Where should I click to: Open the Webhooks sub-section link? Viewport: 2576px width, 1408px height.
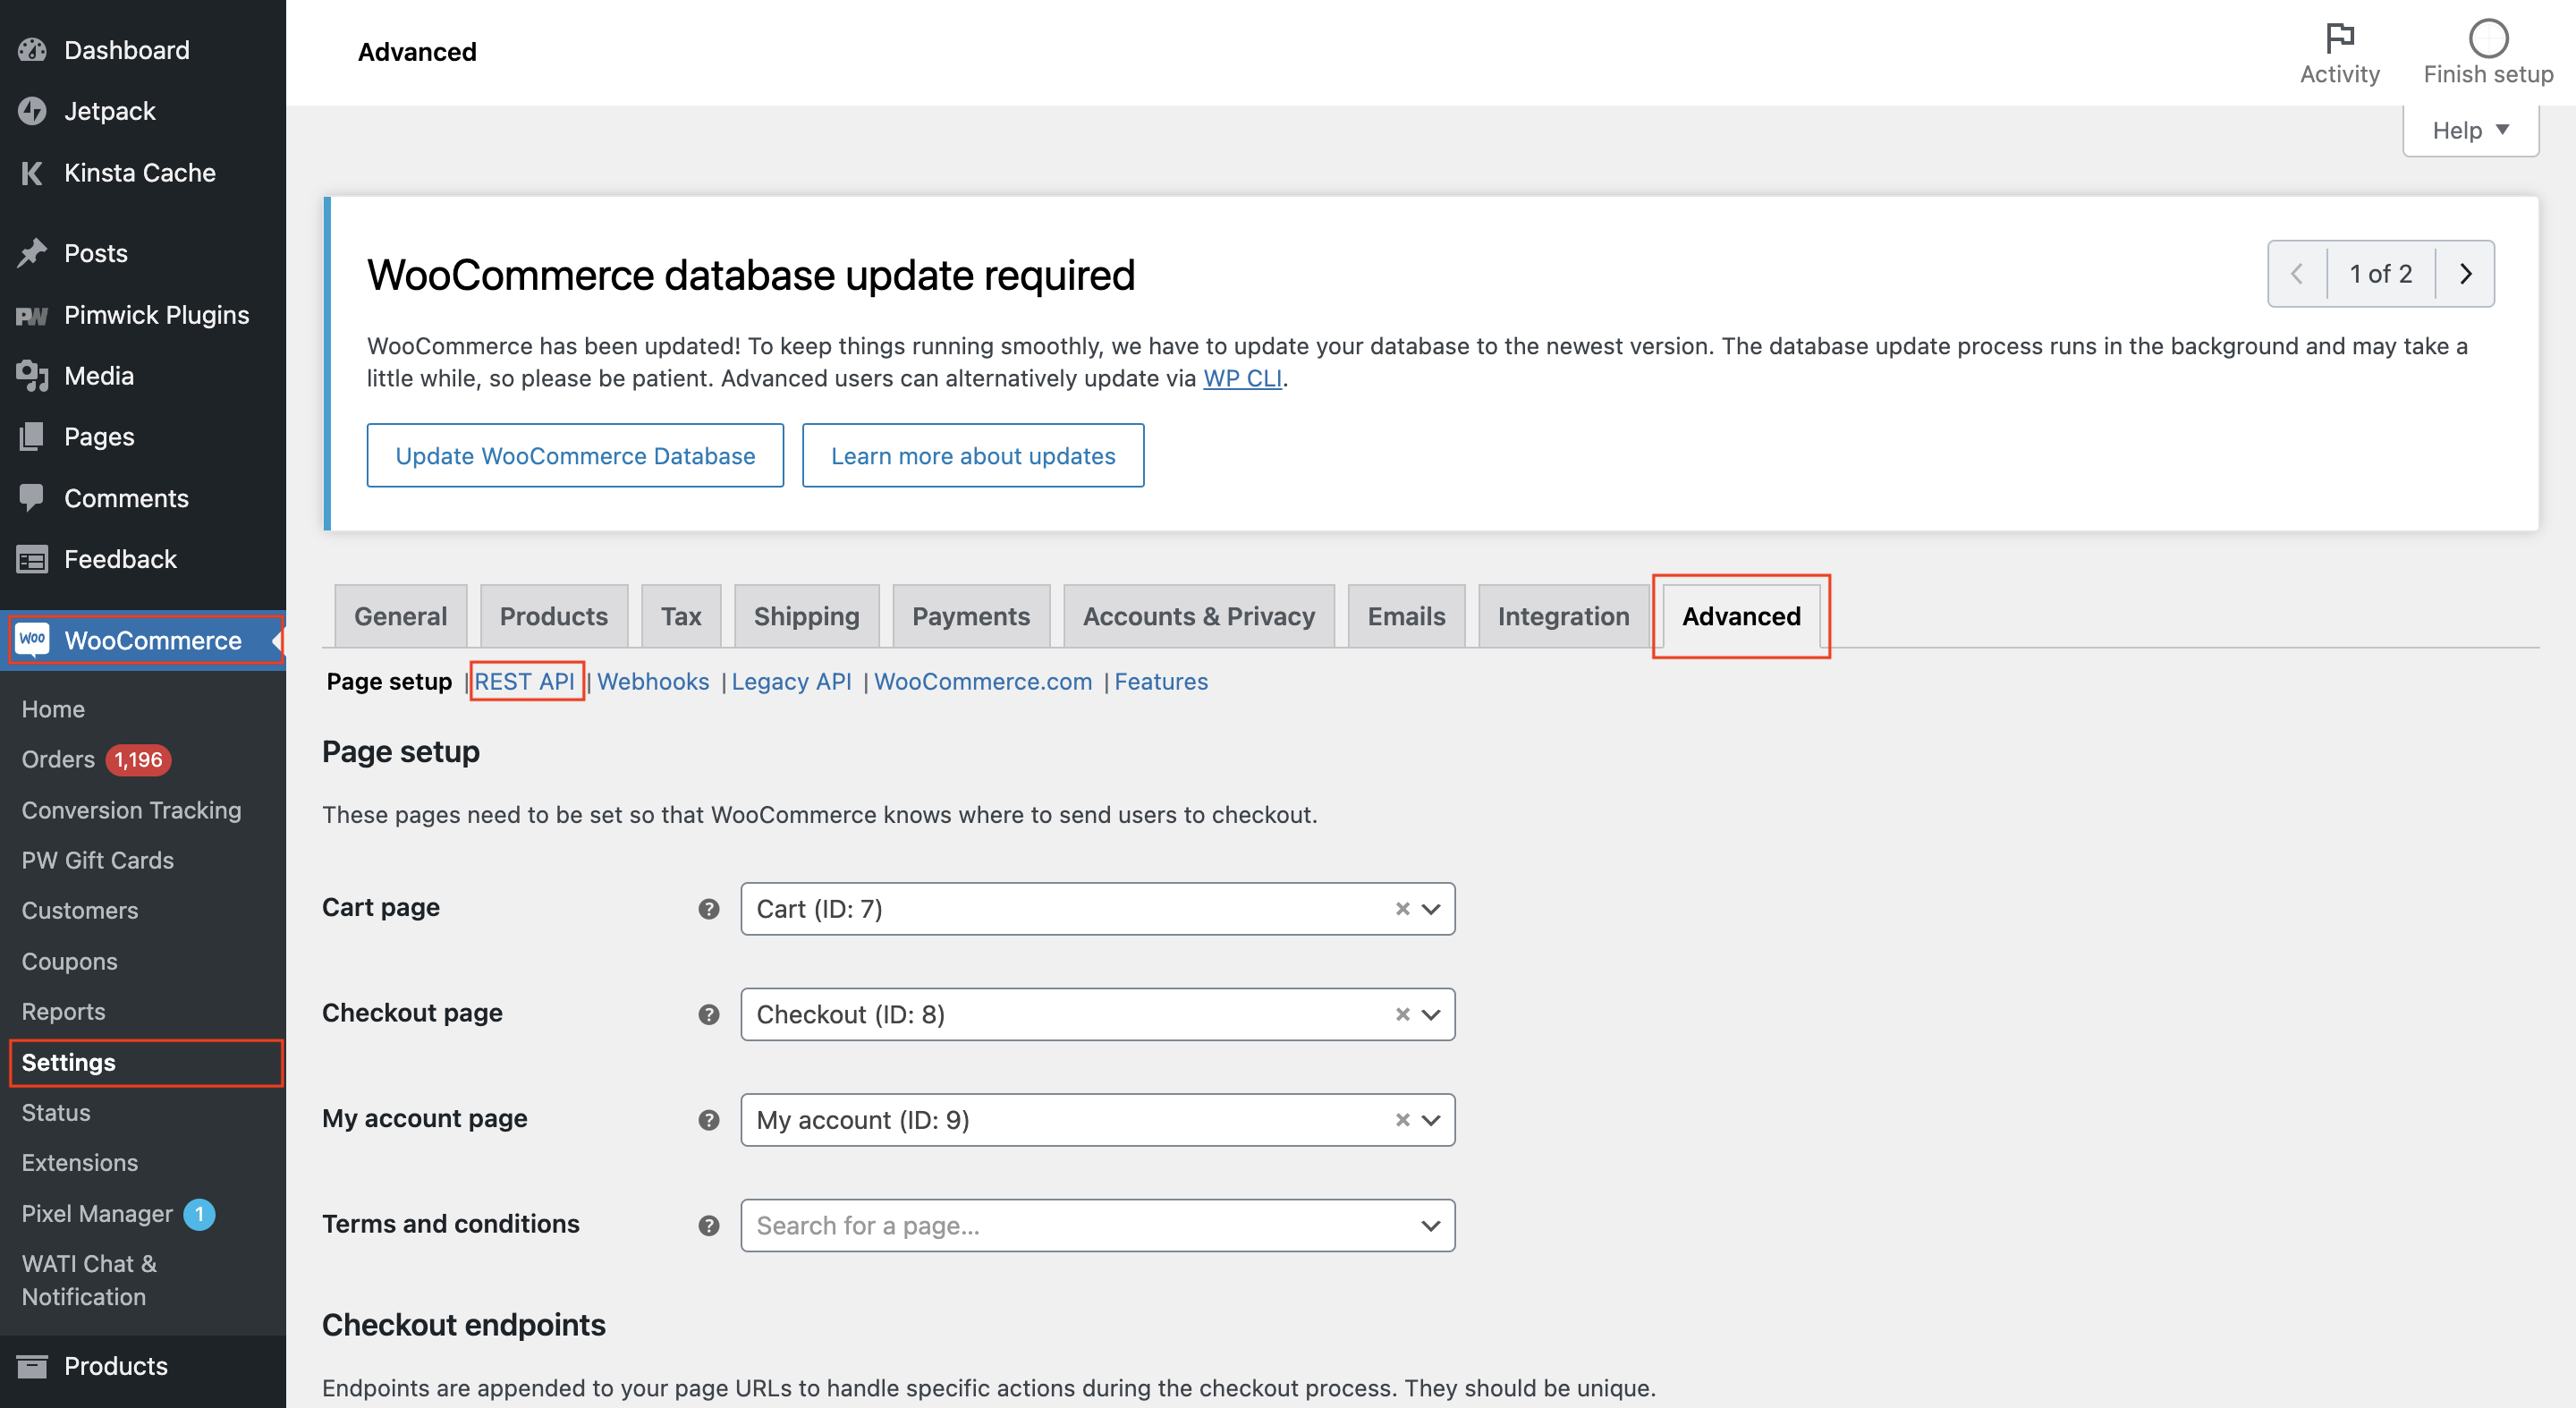pyautogui.click(x=653, y=682)
